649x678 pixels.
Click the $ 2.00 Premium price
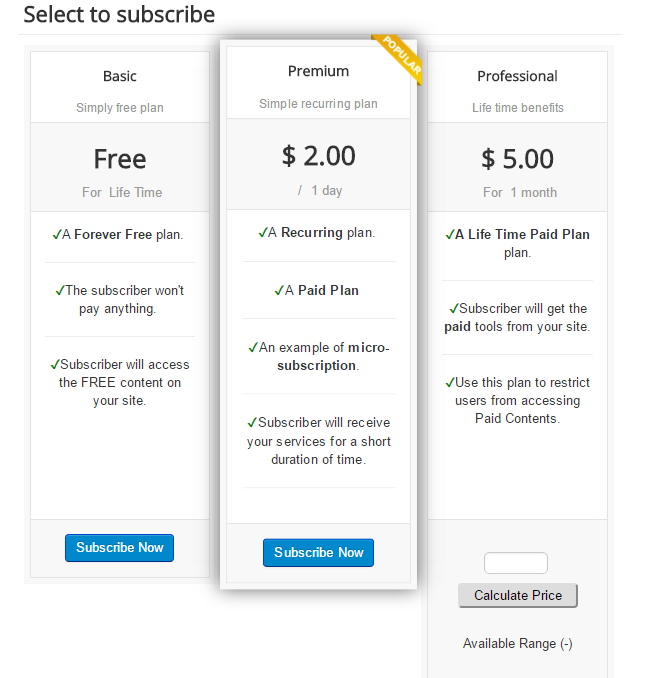tap(318, 155)
